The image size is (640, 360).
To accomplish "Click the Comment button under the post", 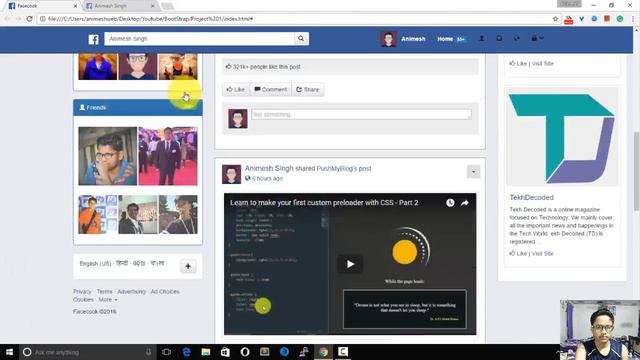I will coord(270,89).
